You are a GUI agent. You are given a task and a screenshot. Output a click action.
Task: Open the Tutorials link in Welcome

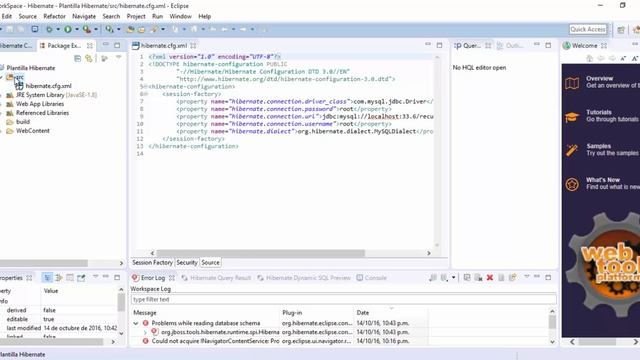coord(599,112)
